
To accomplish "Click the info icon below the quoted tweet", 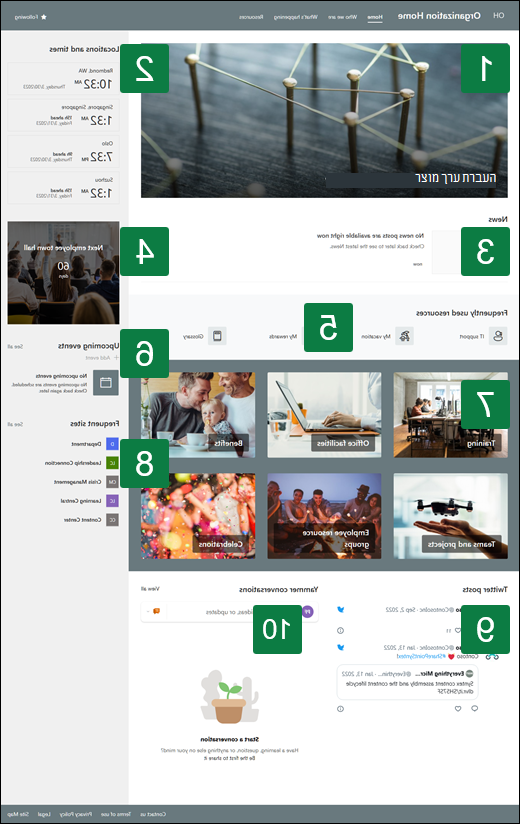I will coord(340,708).
